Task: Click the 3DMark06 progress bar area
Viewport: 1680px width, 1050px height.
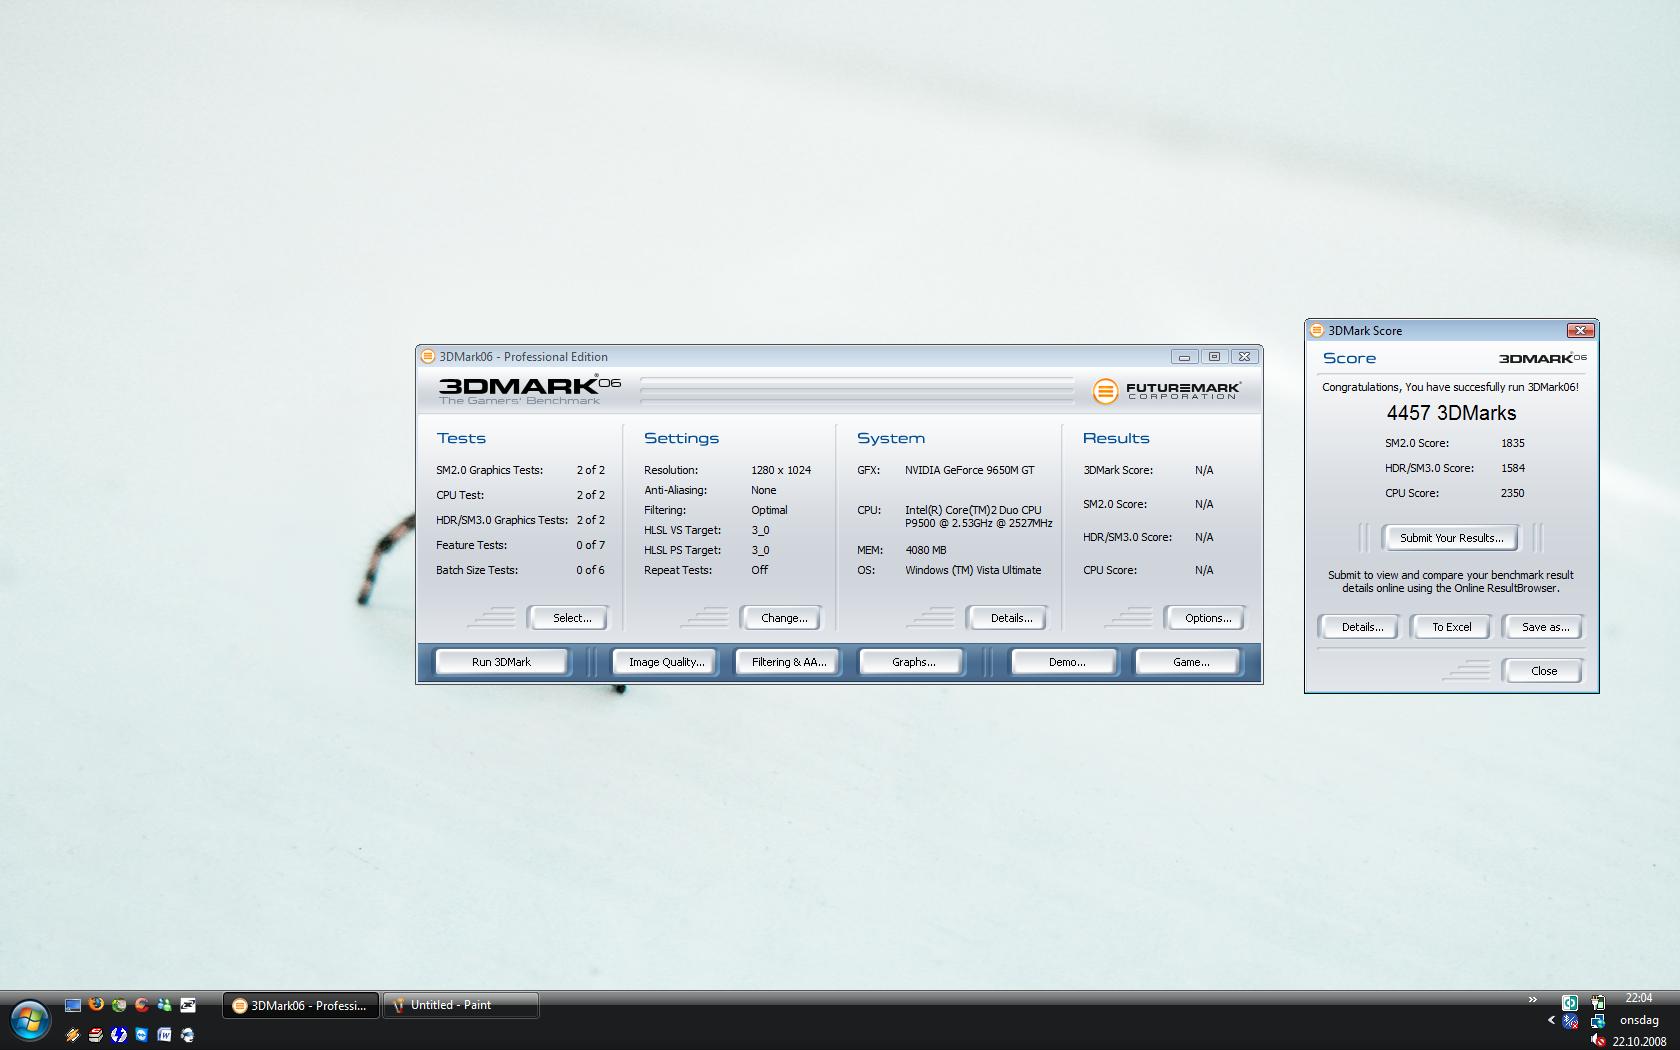Action: click(x=856, y=389)
